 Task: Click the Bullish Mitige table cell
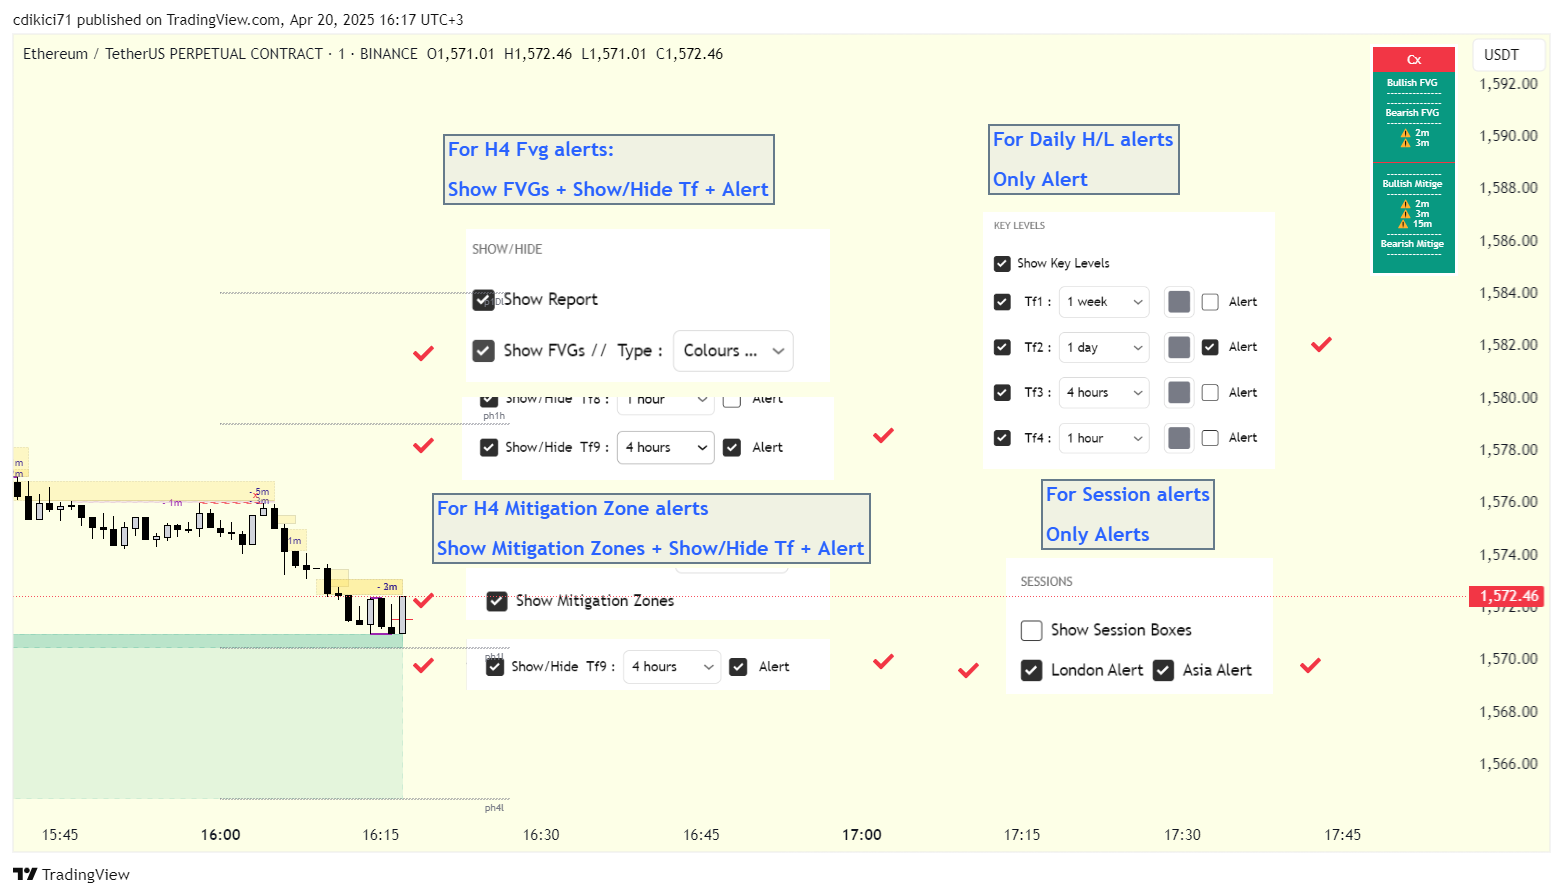[1413, 184]
